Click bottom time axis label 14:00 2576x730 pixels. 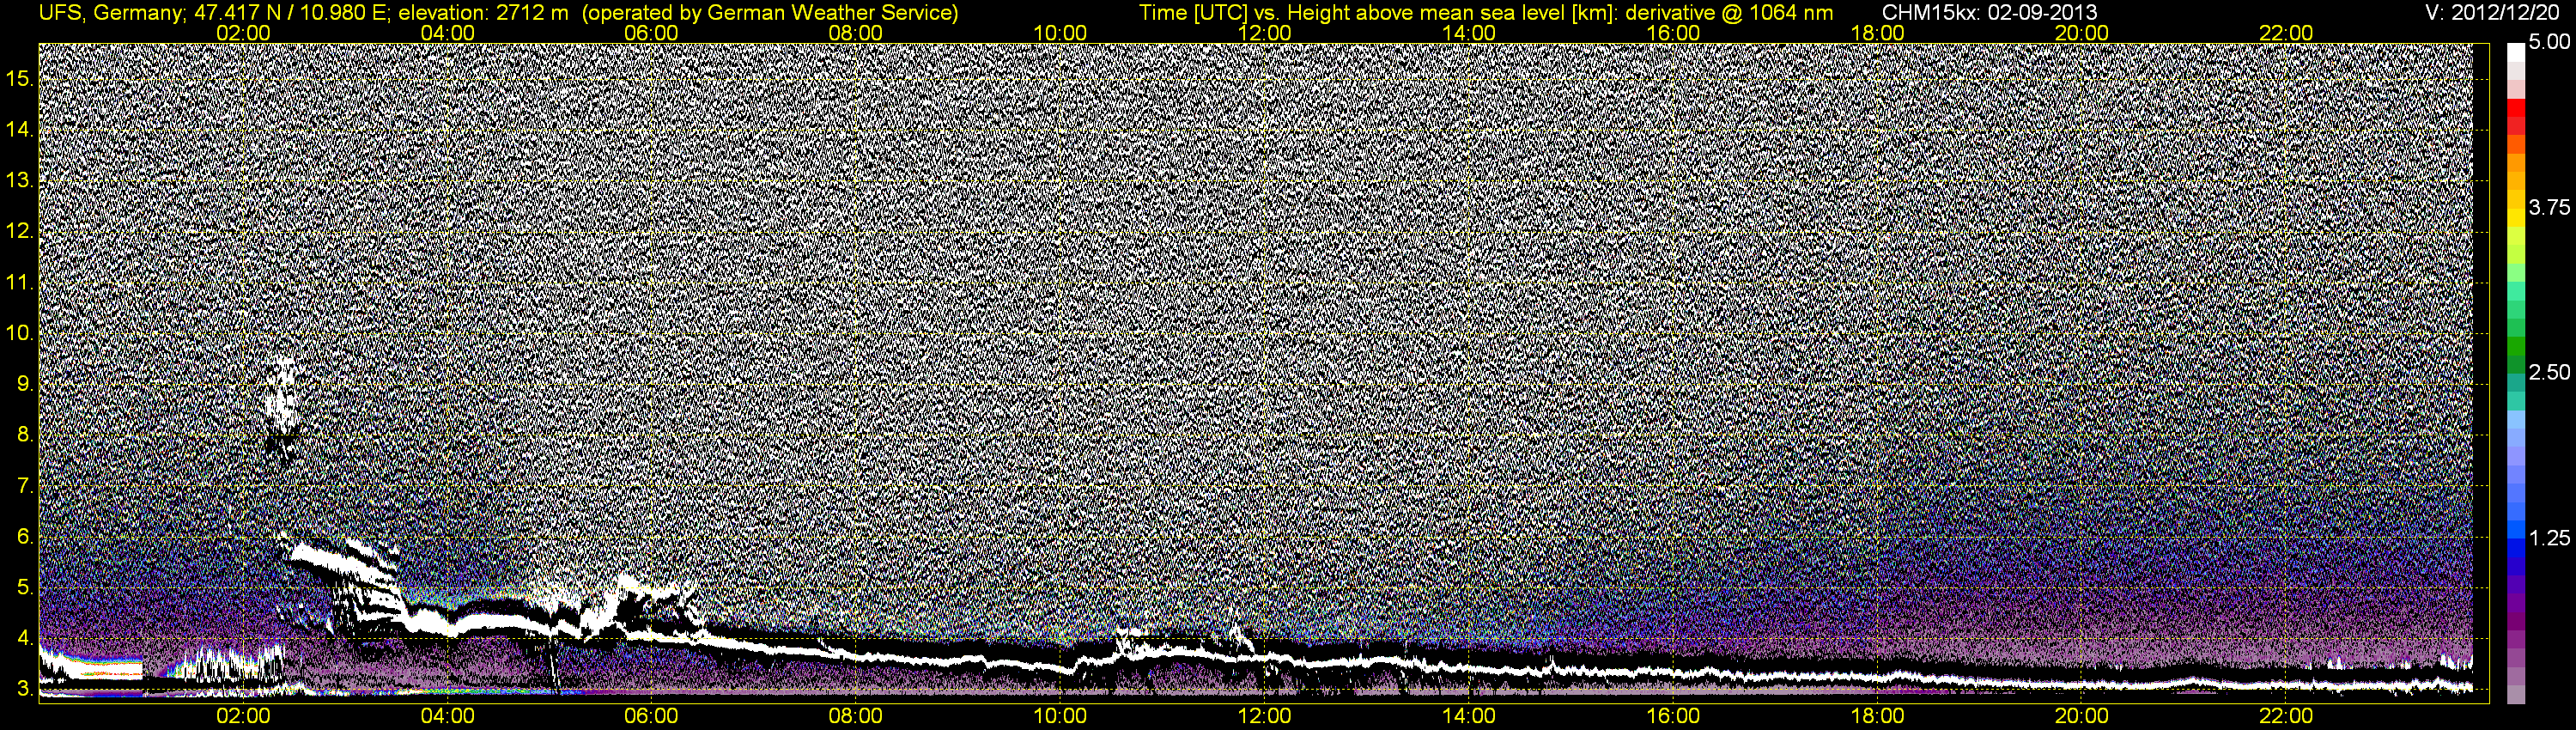(x=1469, y=716)
